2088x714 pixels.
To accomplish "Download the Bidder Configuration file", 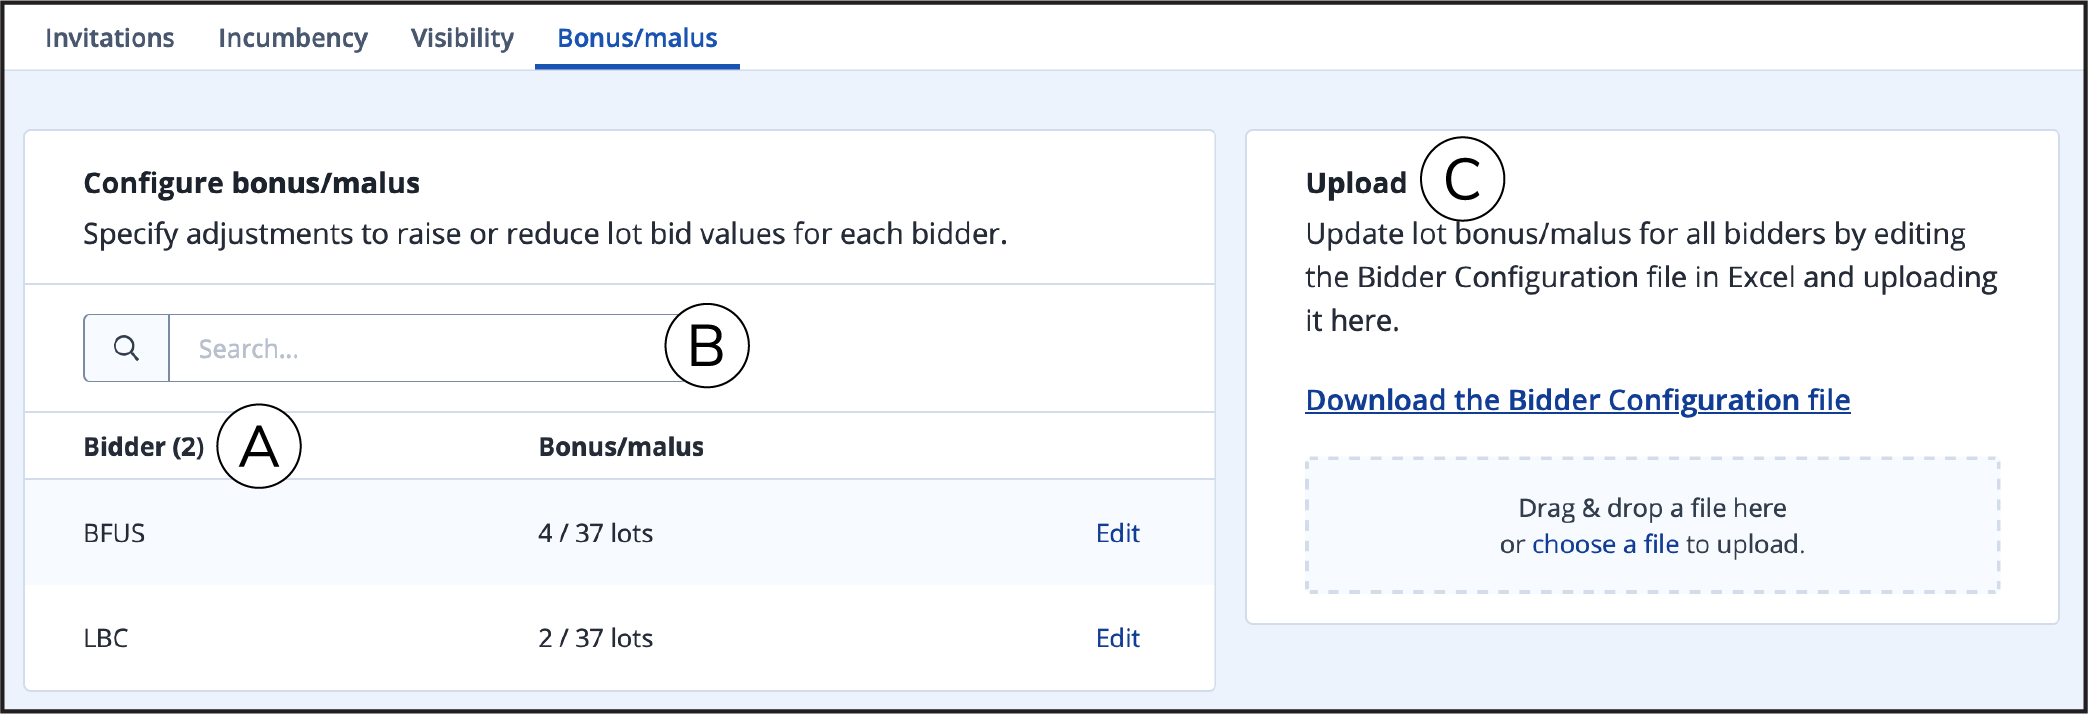I will tap(1578, 400).
